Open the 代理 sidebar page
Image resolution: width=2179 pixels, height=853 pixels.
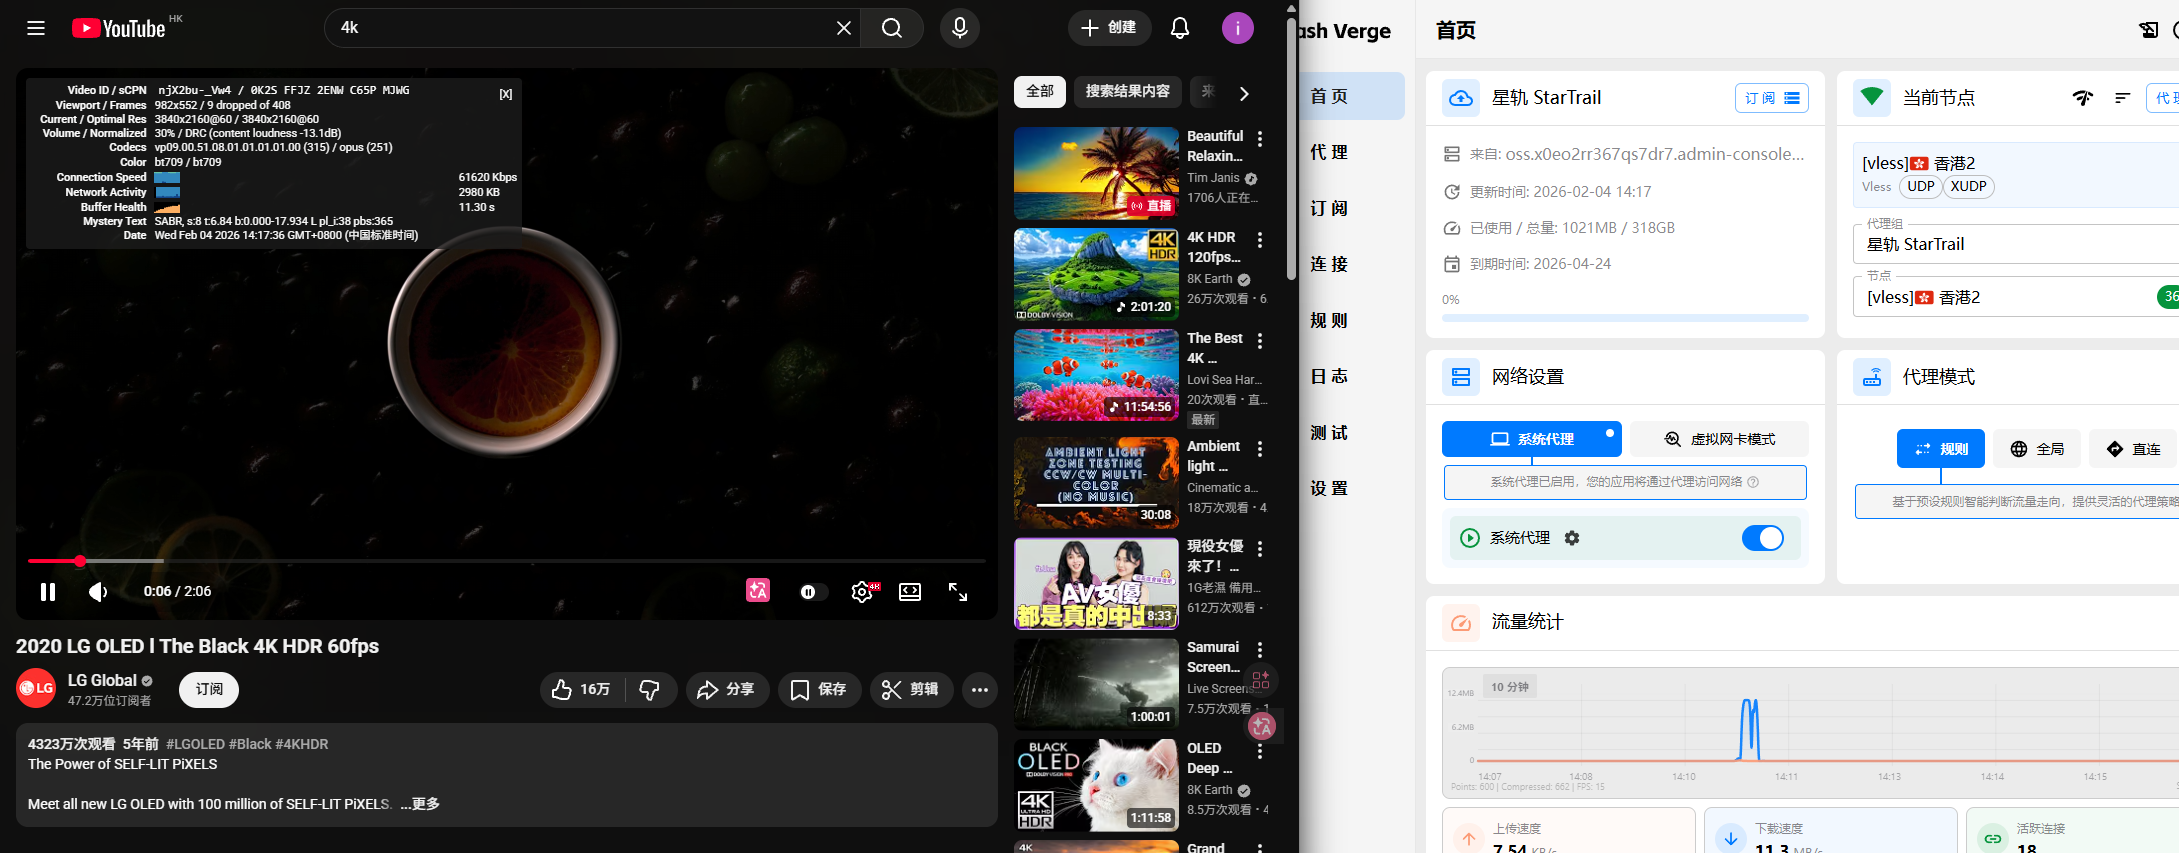1330,152
